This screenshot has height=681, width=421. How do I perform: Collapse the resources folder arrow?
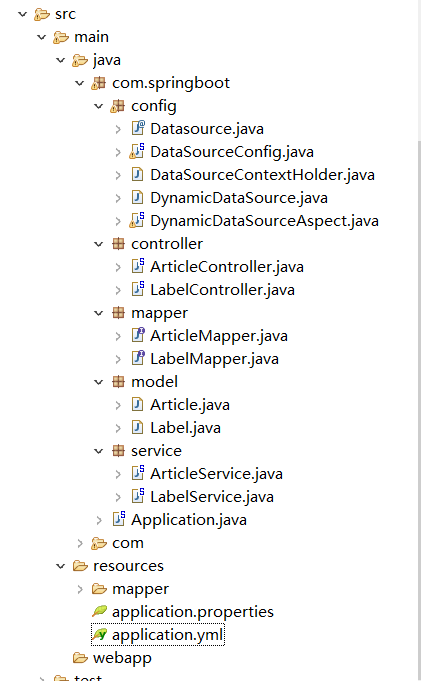coord(61,566)
